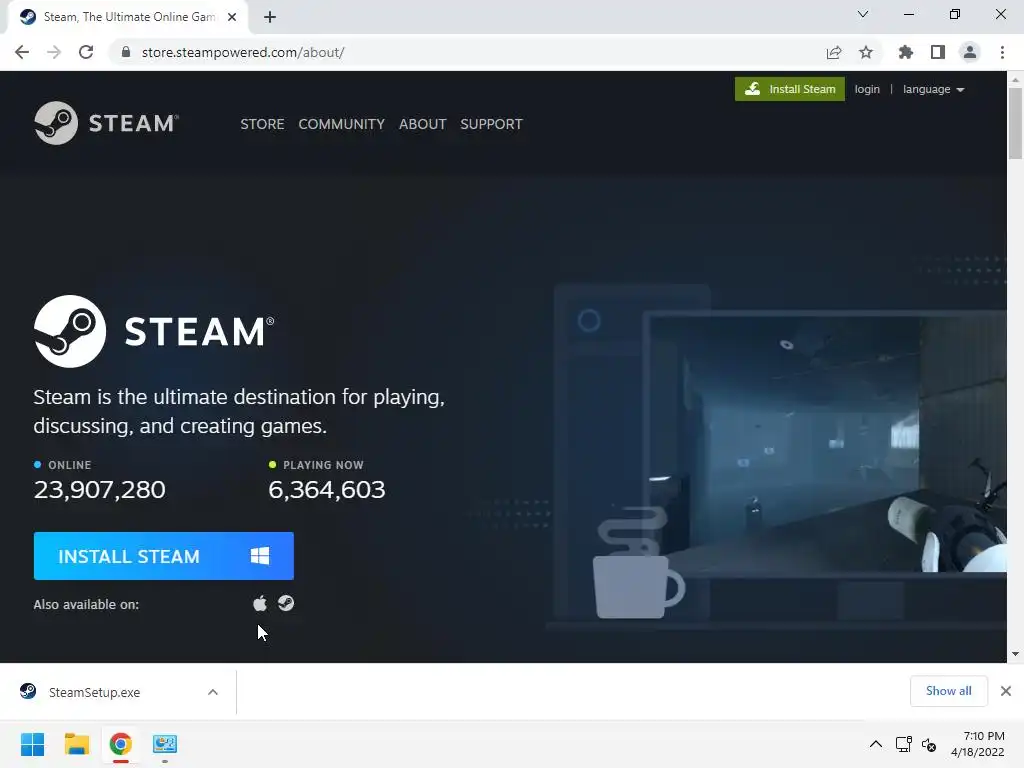This screenshot has height=768, width=1024.
Task: Click Show all downloads
Action: pos(948,691)
